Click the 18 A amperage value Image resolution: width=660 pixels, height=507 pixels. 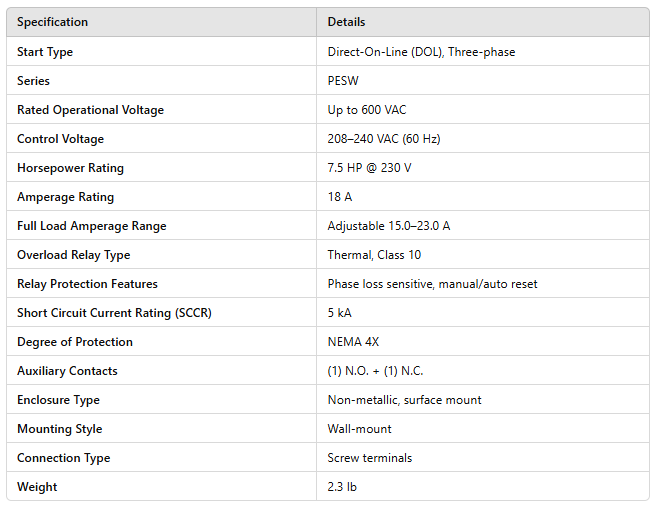(340, 197)
